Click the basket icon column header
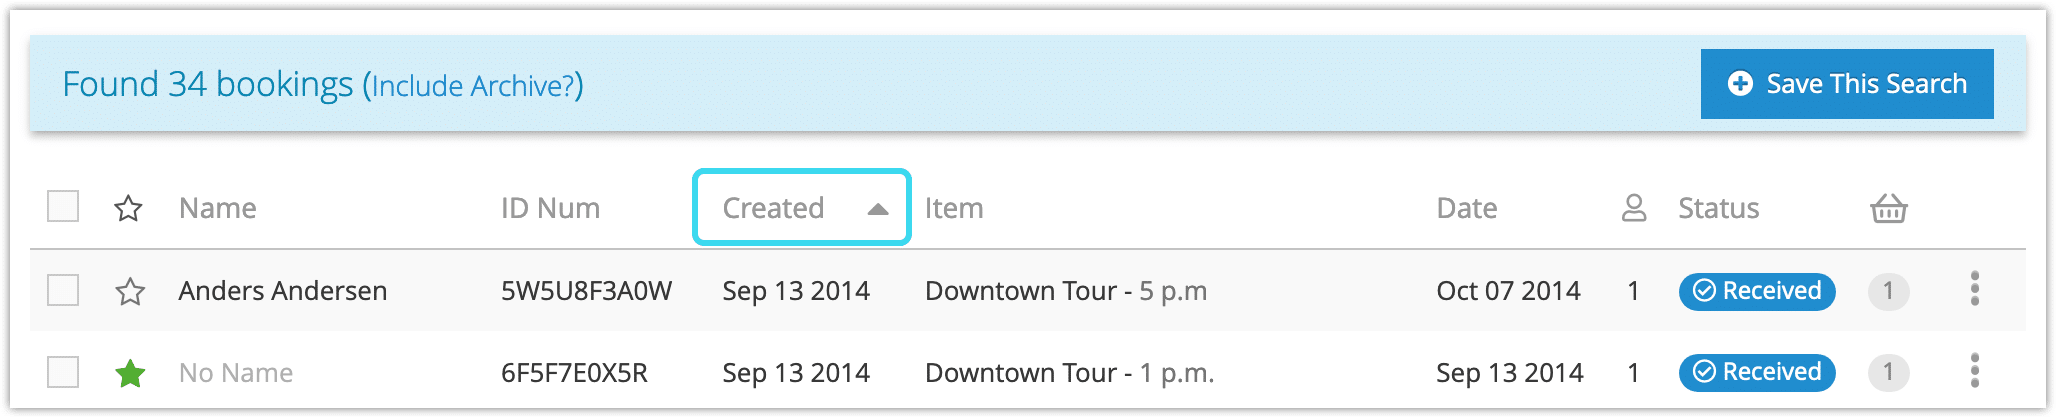The image size is (2056, 418). [x=1888, y=208]
